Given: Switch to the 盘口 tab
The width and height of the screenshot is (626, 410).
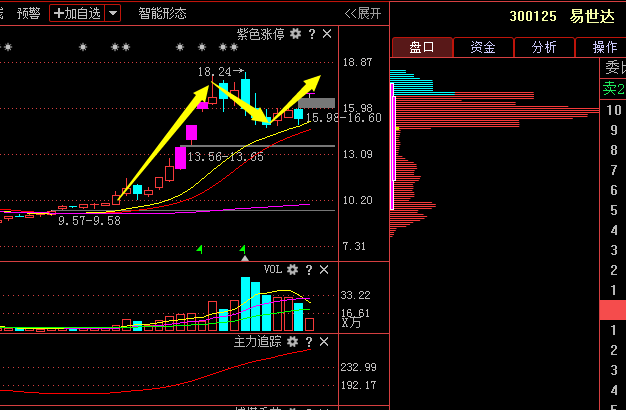Looking at the screenshot, I should (x=422, y=48).
